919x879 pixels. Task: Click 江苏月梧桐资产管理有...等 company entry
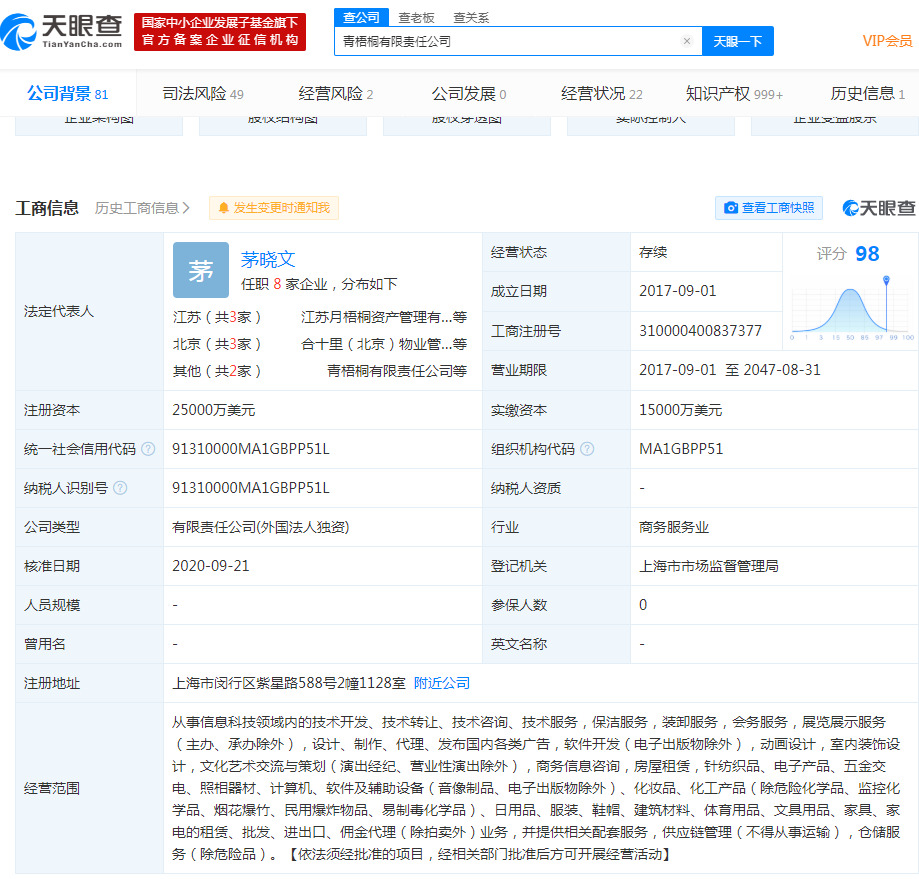point(384,317)
